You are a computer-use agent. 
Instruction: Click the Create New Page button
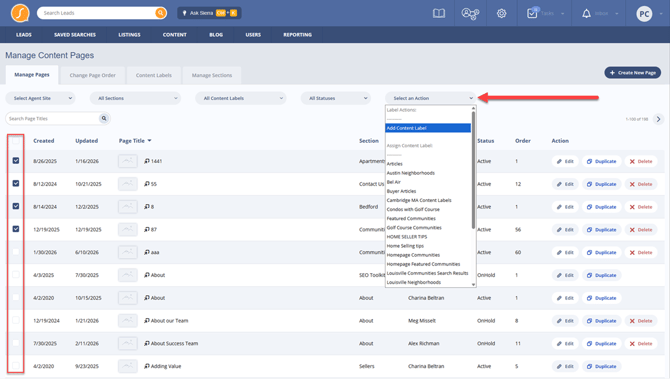click(632, 73)
